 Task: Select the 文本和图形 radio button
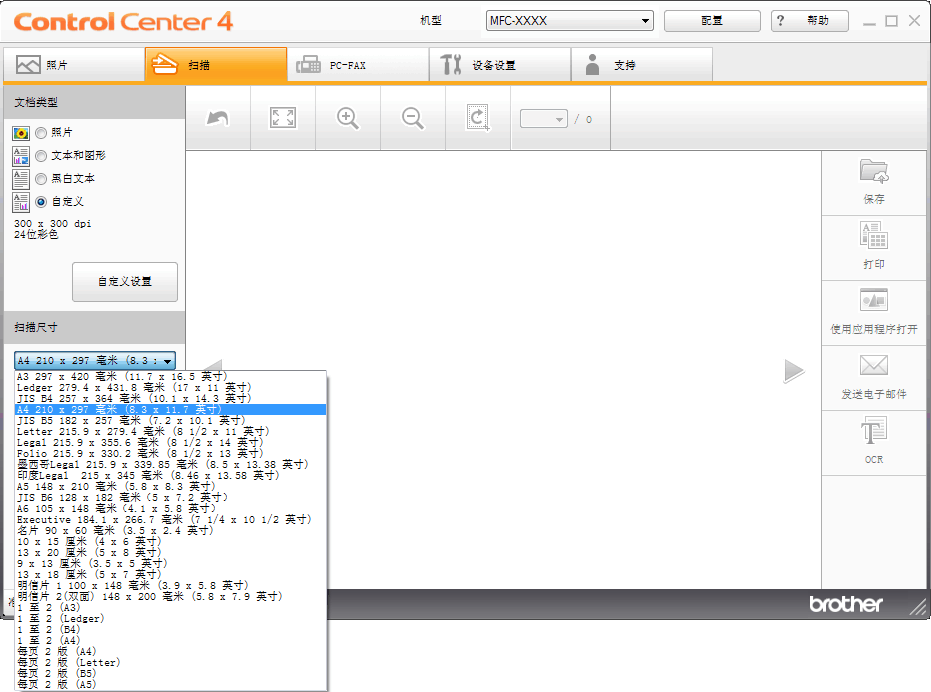click(x=41, y=155)
